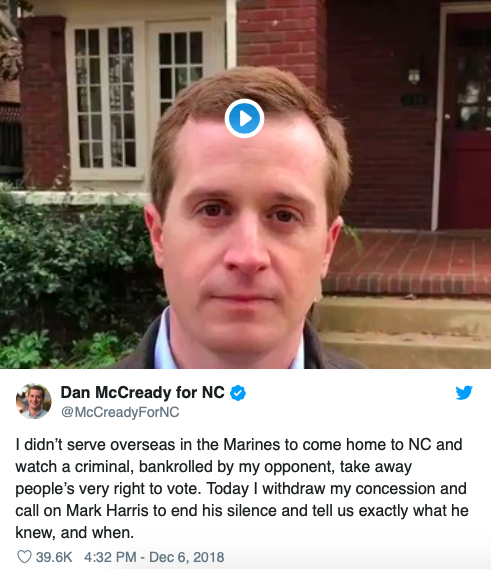This screenshot has height=569, width=491.
Task: Click the stone steps in the video frame
Action: [403, 330]
